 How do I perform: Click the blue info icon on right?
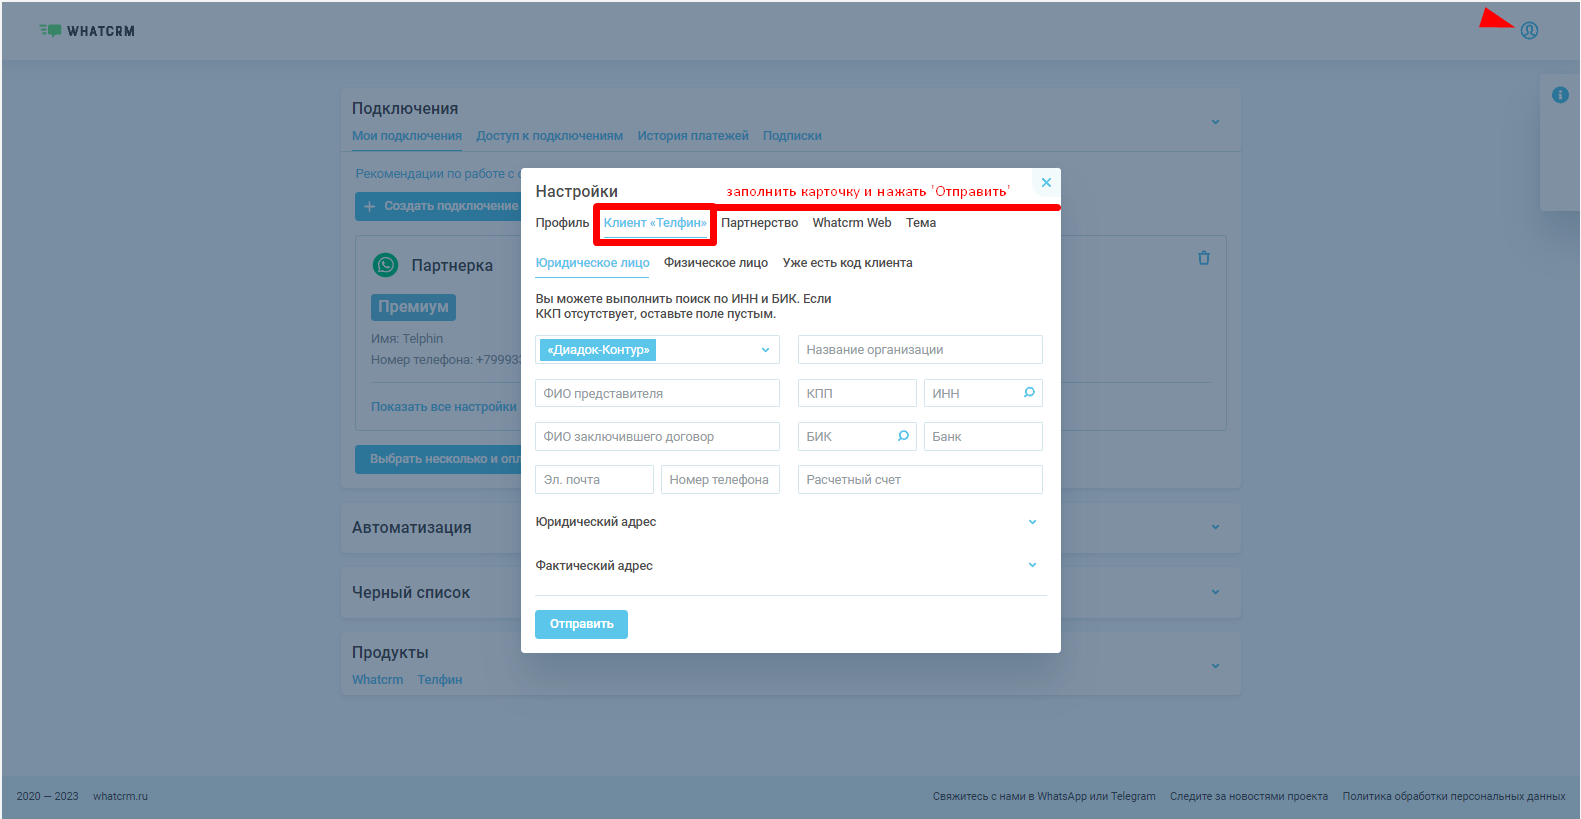tap(1559, 95)
